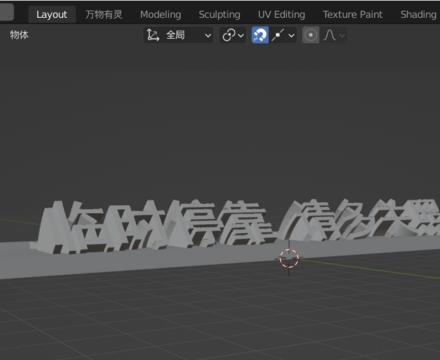This screenshot has height=360, width=440.
Task: Click the transform orientation axes icon
Action: click(153, 35)
